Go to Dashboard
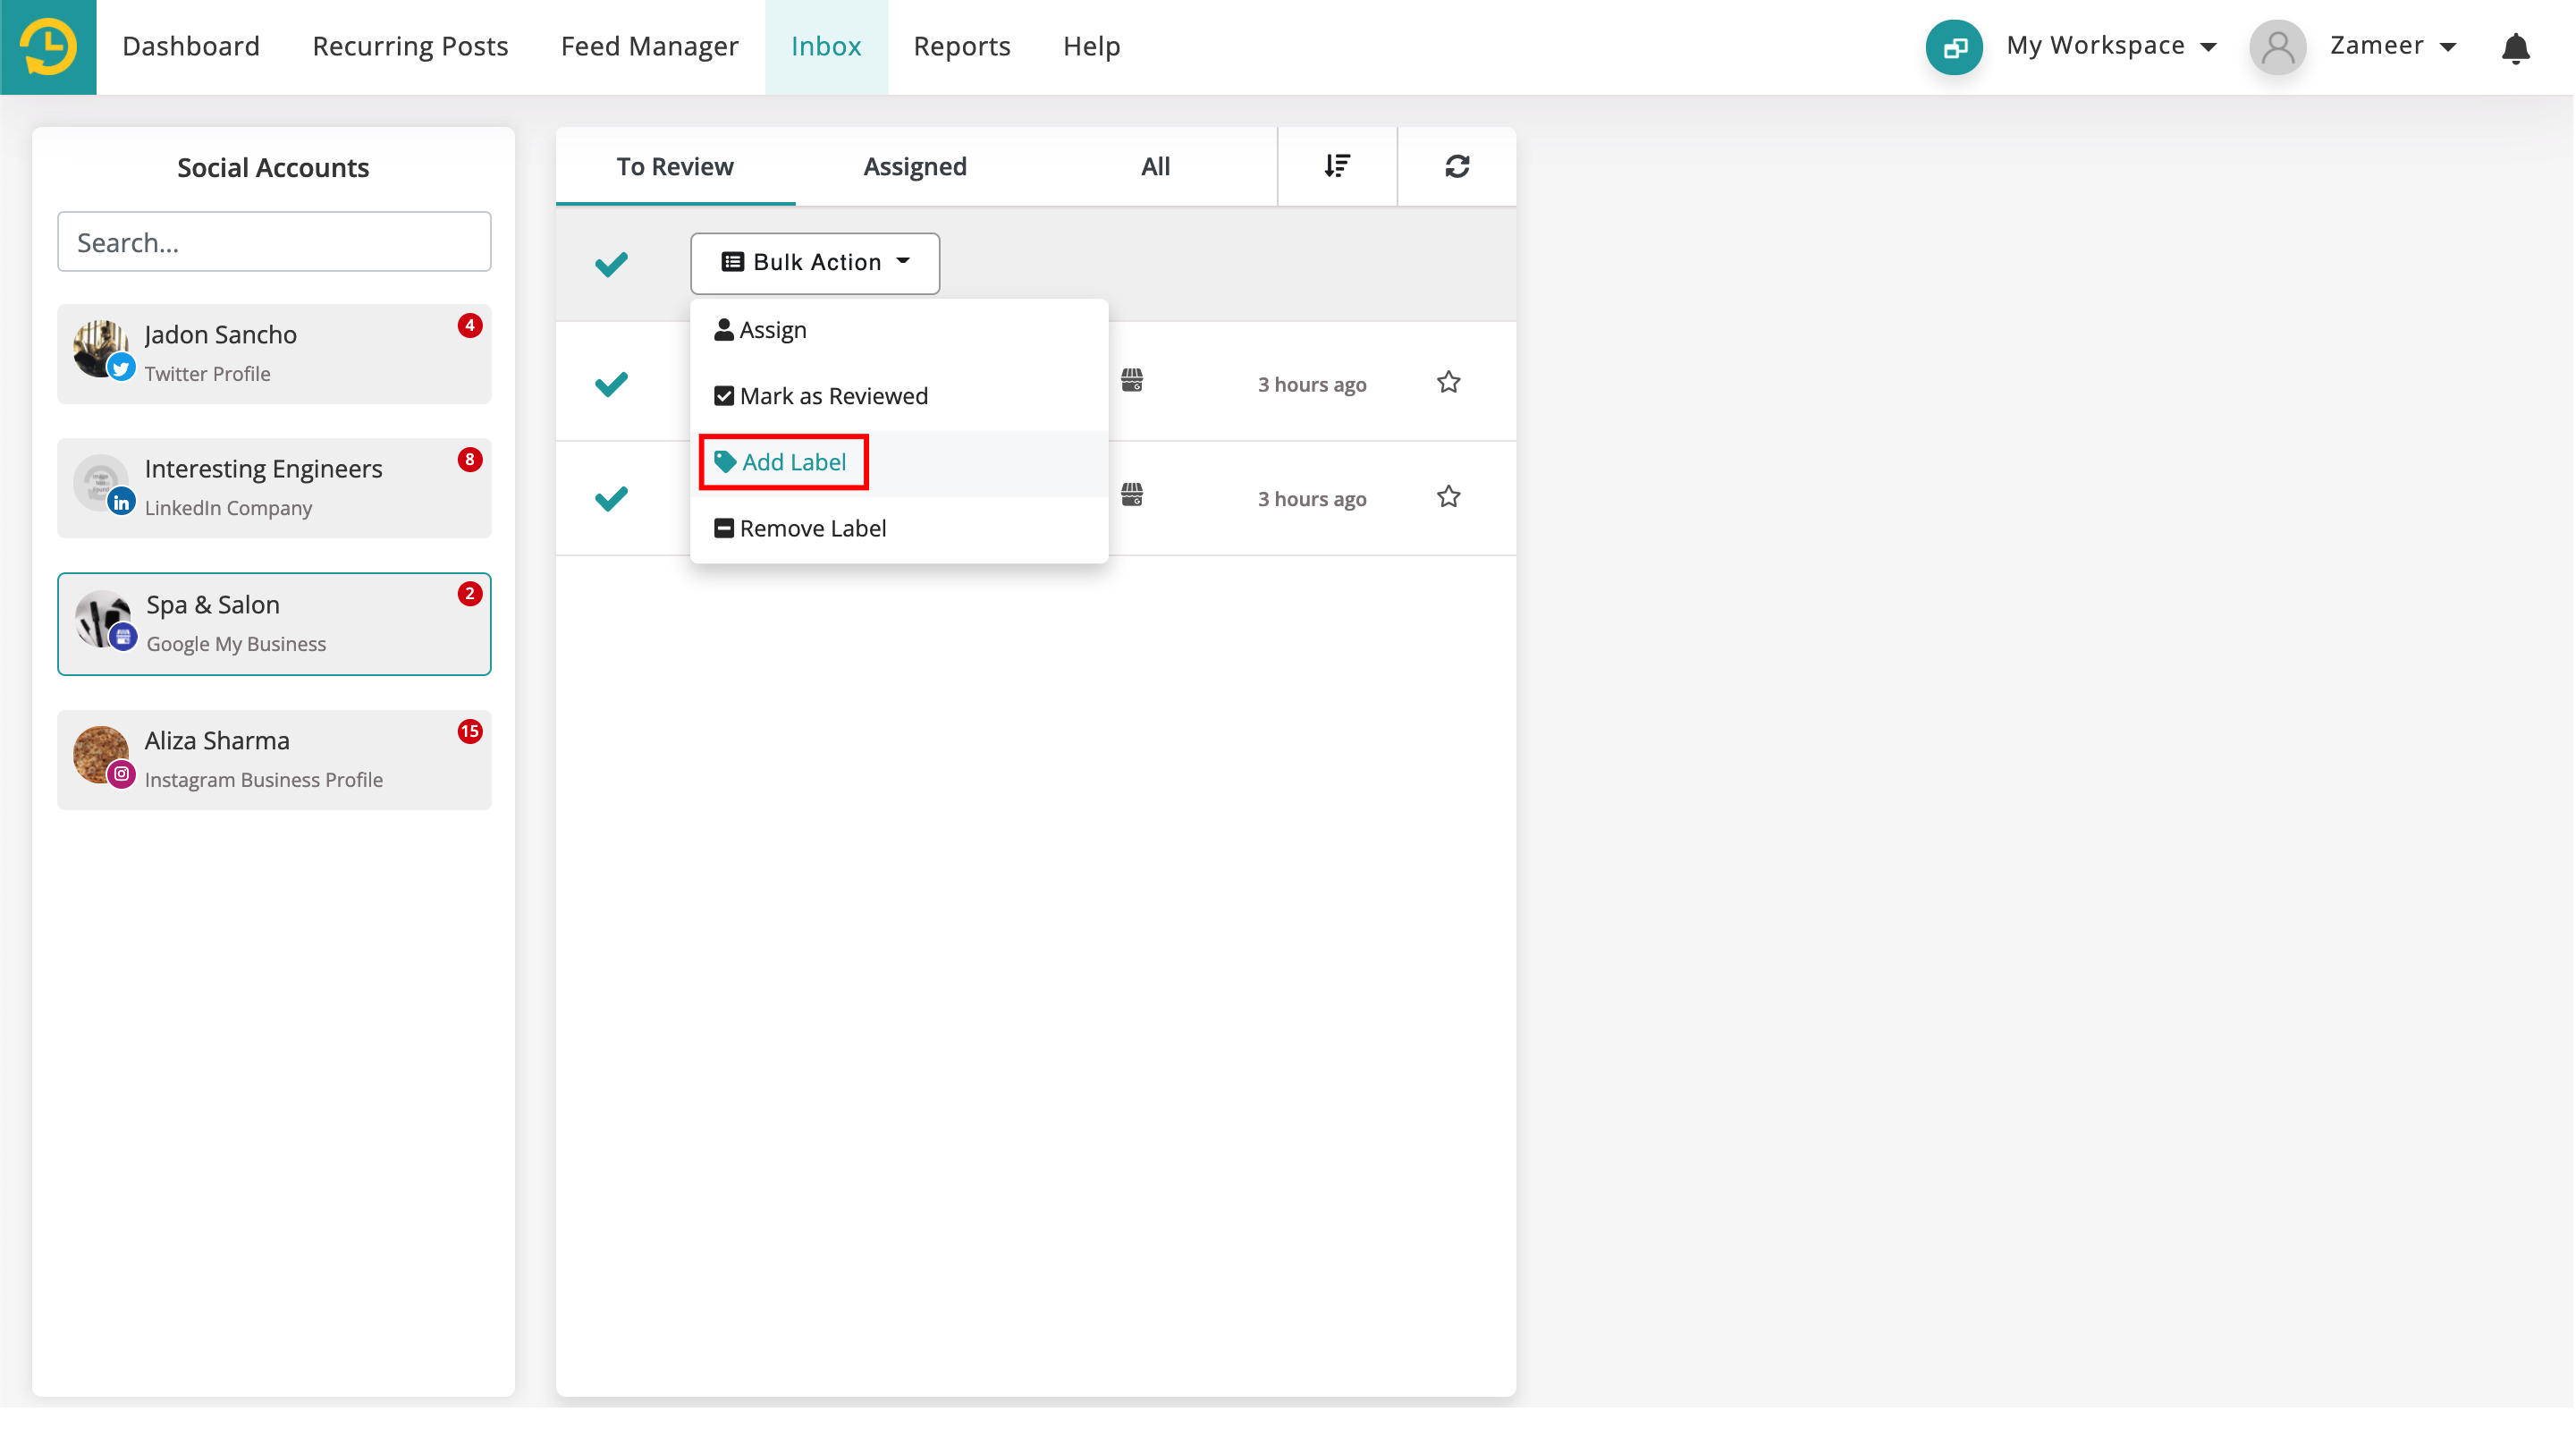The width and height of the screenshot is (2576, 1429). 191,46
